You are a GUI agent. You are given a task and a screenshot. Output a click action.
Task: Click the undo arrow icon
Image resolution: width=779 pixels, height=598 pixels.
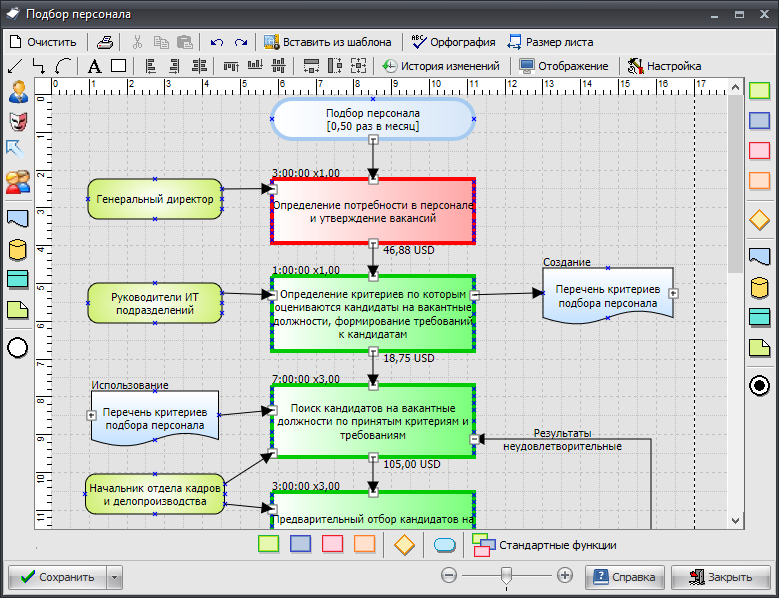click(x=217, y=42)
